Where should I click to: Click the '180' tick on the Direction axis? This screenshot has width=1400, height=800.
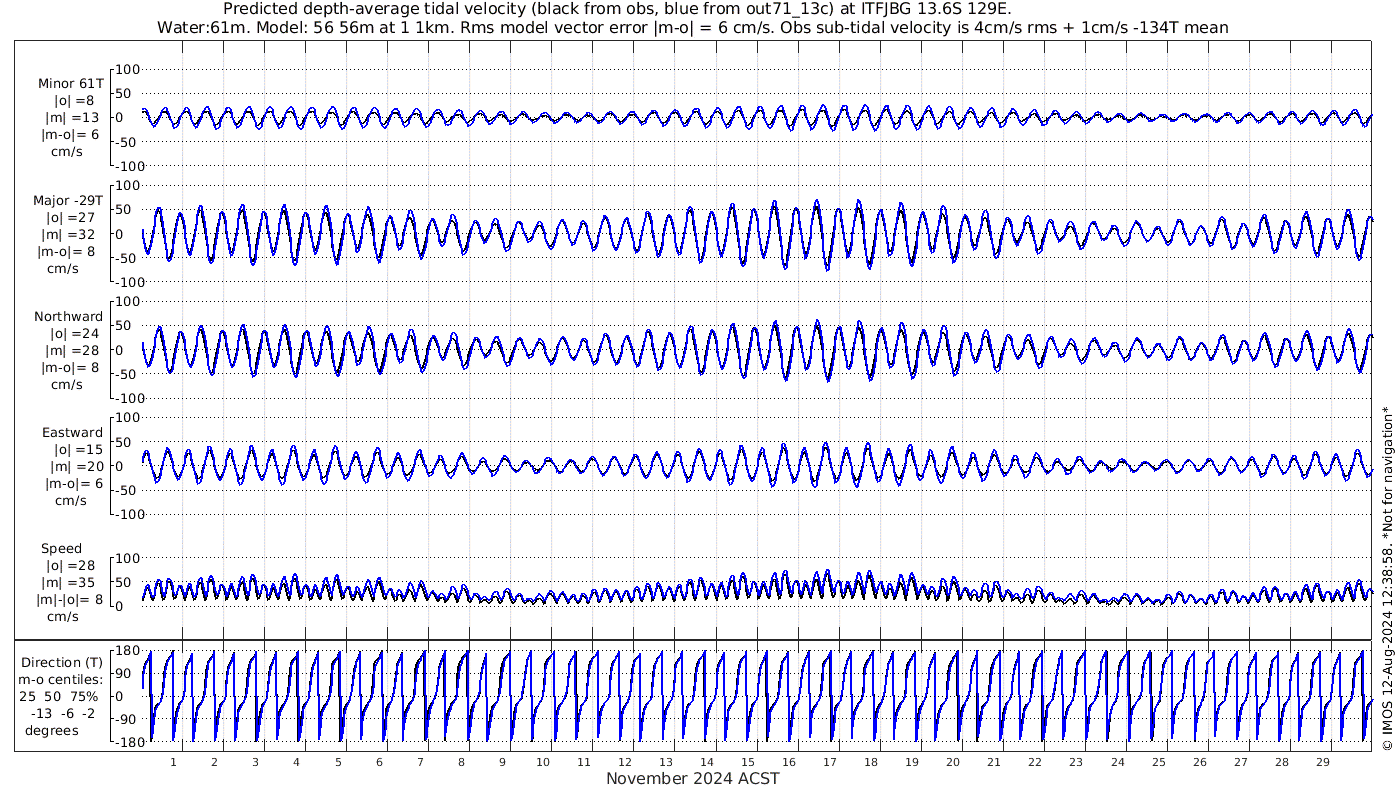(x=126, y=651)
